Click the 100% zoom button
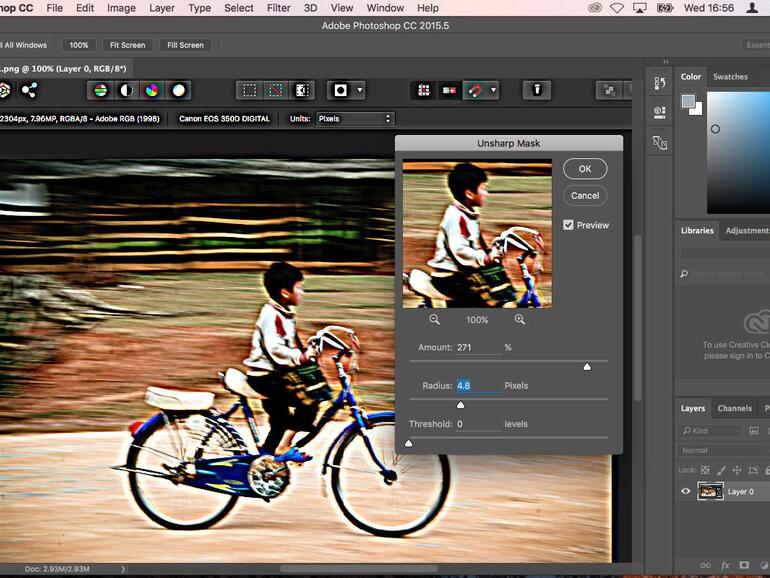The width and height of the screenshot is (770, 578). tap(79, 45)
